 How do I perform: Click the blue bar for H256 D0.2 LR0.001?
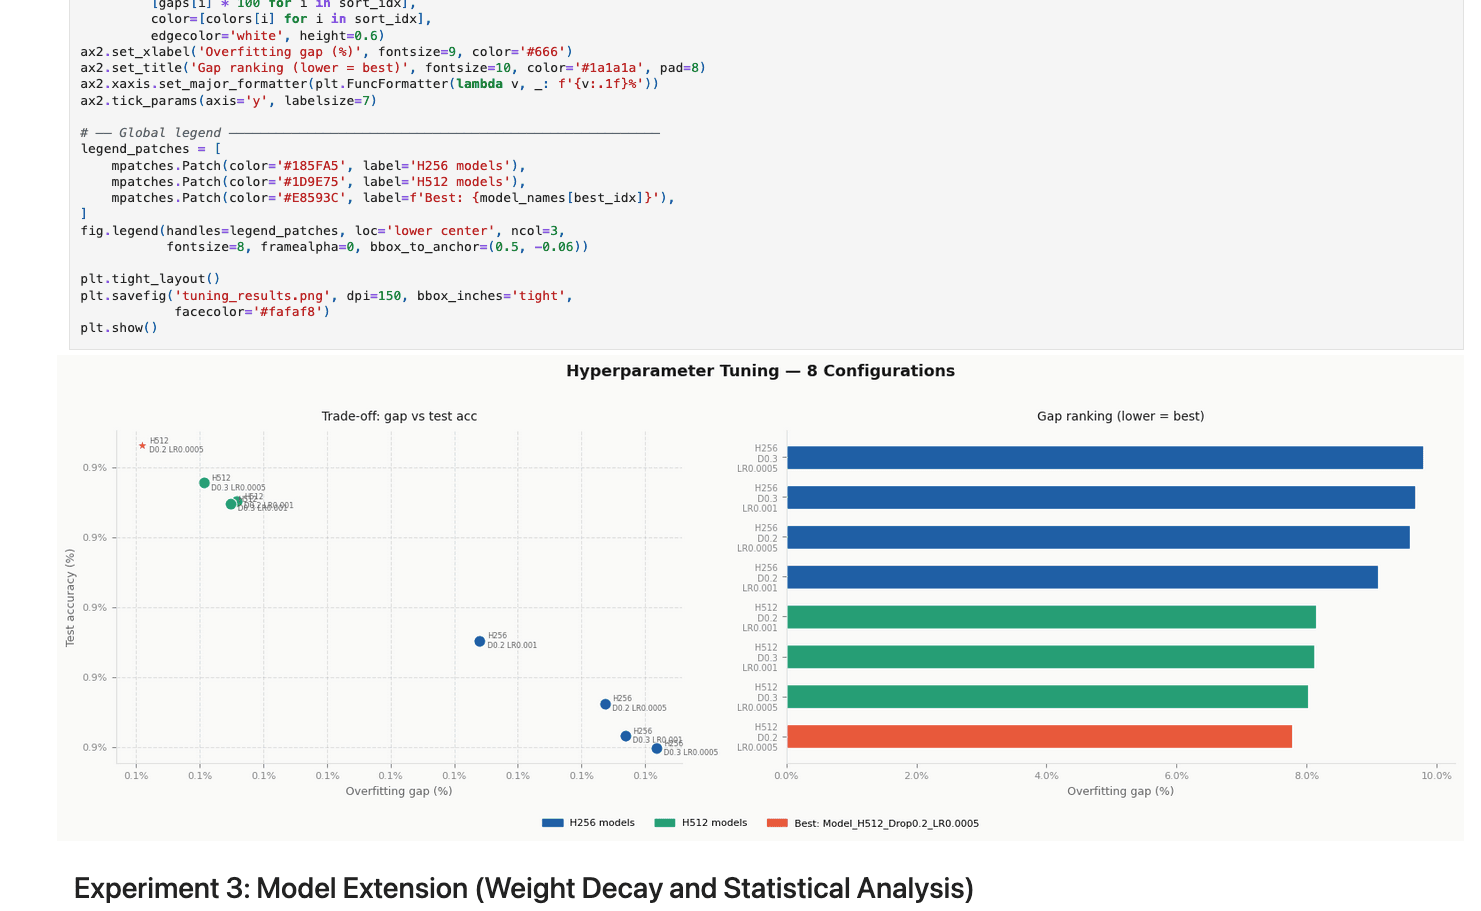pyautogui.click(x=1082, y=577)
